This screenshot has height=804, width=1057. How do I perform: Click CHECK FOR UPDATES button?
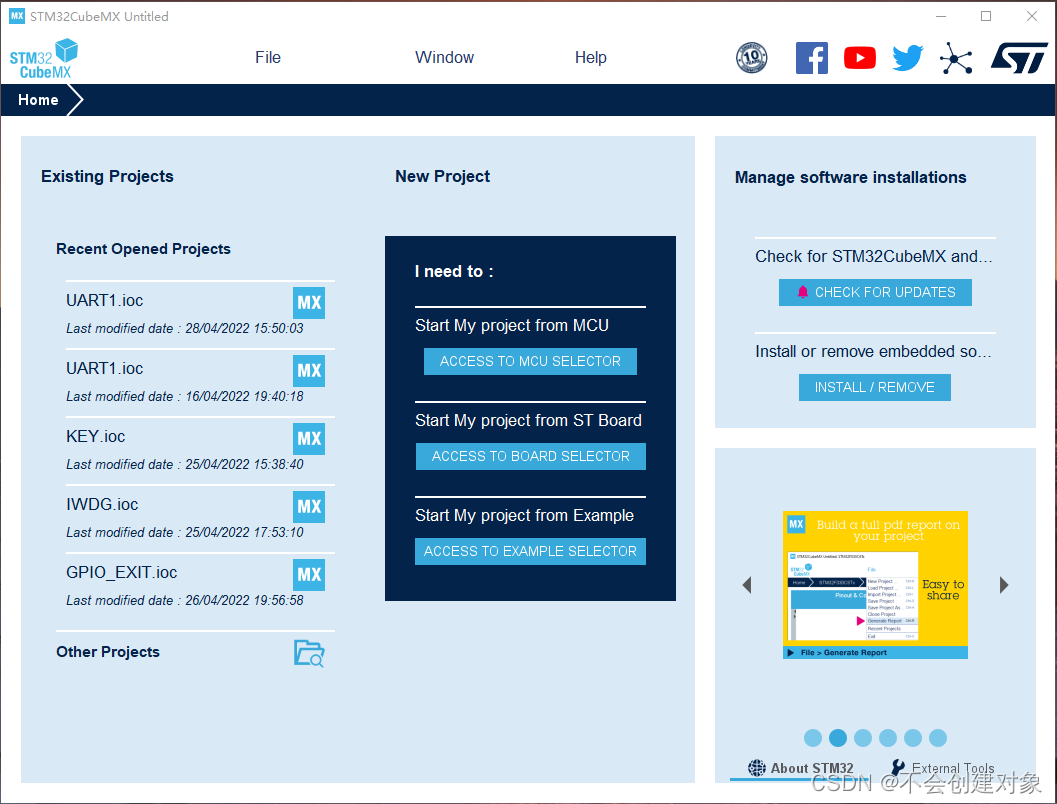[875, 292]
